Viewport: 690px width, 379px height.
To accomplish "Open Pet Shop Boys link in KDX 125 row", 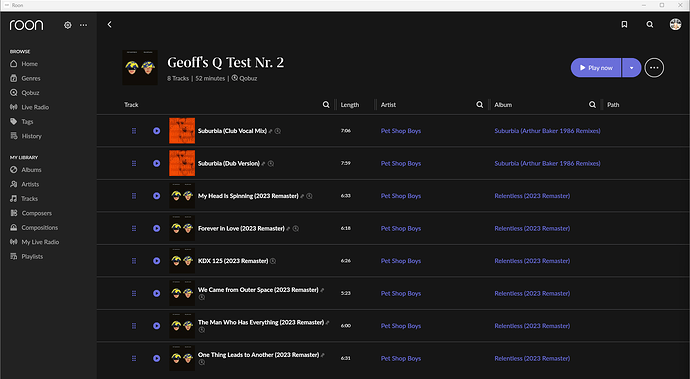I will pos(401,261).
